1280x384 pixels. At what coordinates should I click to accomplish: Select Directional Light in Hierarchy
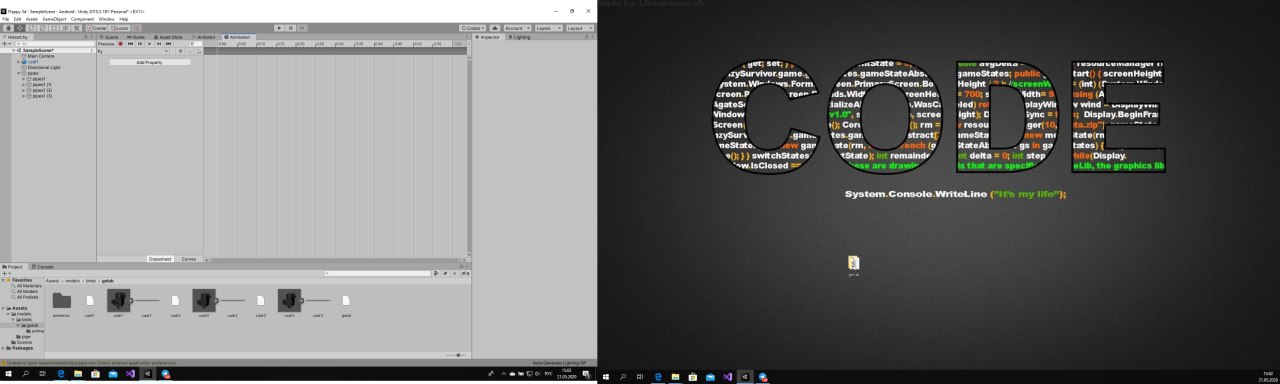click(40, 67)
